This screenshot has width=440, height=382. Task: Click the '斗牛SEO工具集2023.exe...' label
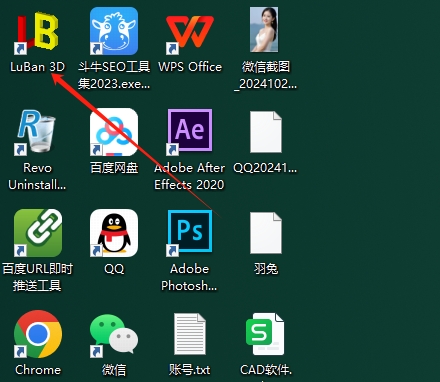(x=114, y=75)
